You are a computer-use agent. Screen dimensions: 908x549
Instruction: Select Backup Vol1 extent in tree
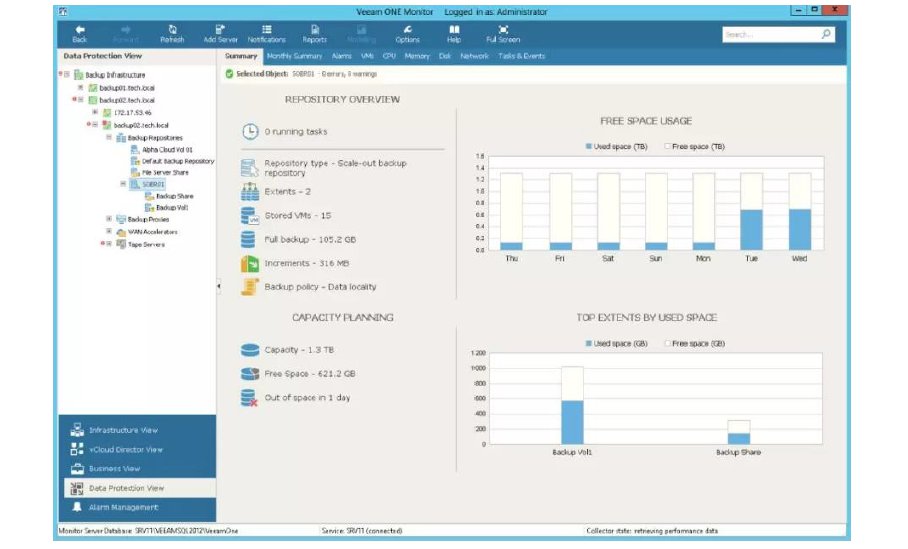[x=172, y=207]
